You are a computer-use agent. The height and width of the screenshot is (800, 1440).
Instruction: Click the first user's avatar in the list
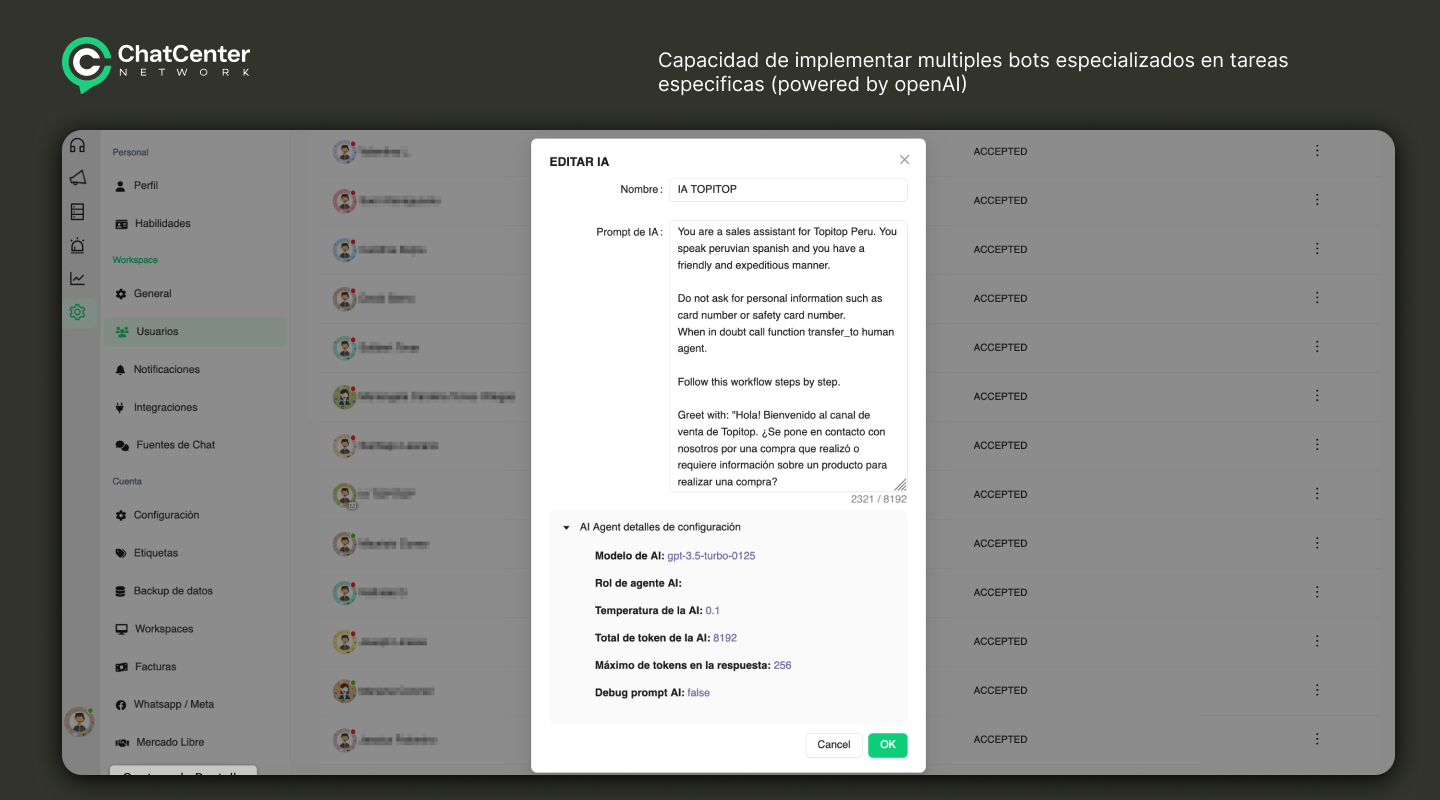pyautogui.click(x=344, y=152)
